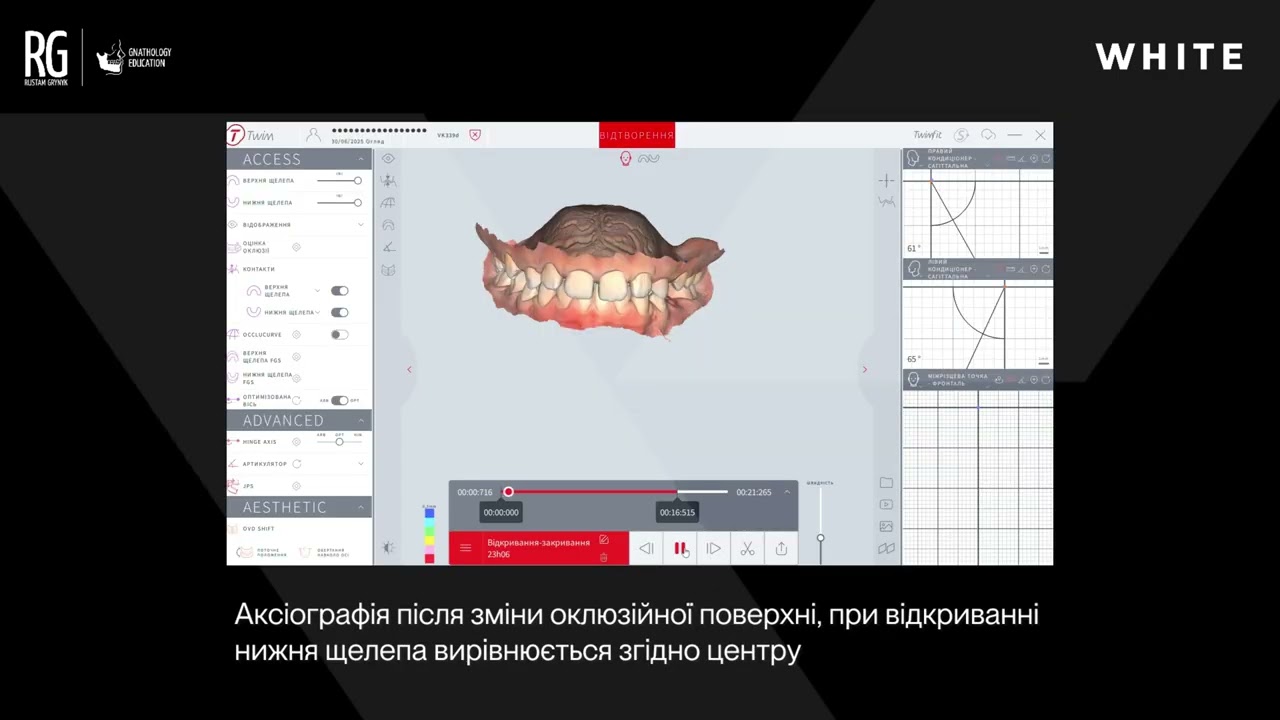Toggle Нижня щелепа contacts switch
Image resolution: width=1280 pixels, height=720 pixels.
tap(340, 312)
